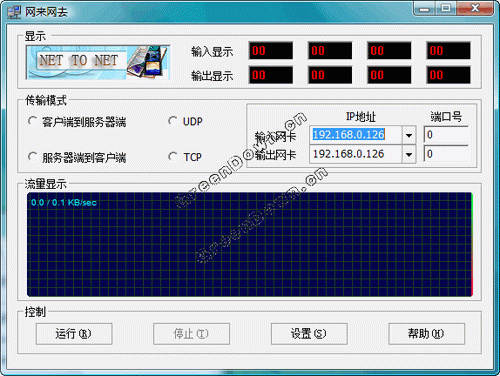Image resolution: width=500 pixels, height=376 pixels.
Task: Open settings with 设置(S) button
Action: click(309, 334)
